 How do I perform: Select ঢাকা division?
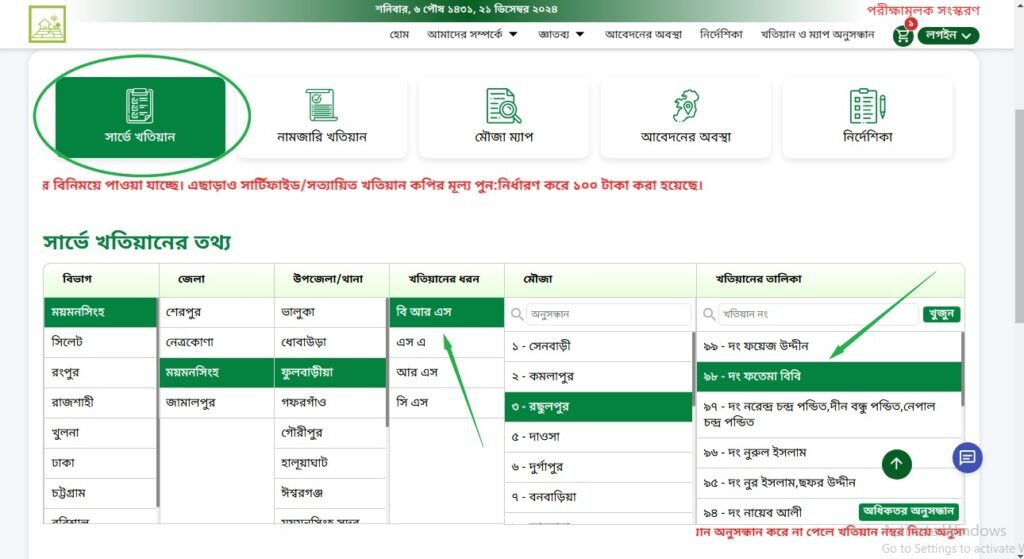tap(100, 463)
